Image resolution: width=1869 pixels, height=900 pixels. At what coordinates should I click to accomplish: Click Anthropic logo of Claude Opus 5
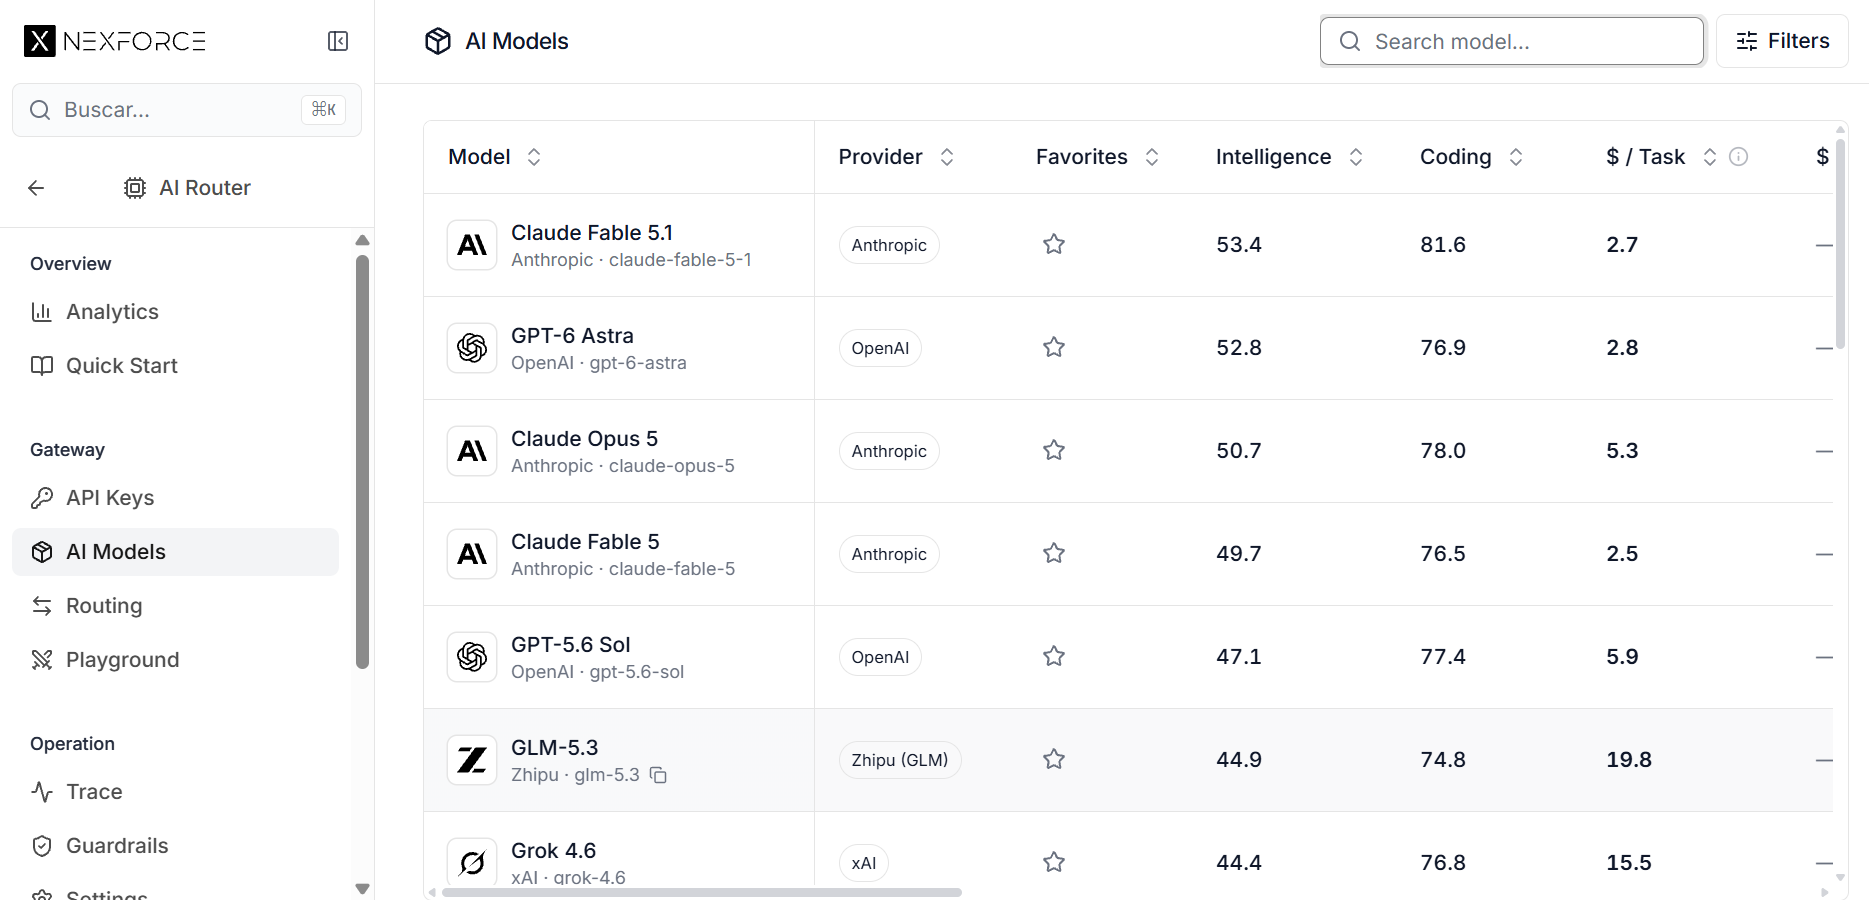[x=472, y=451]
